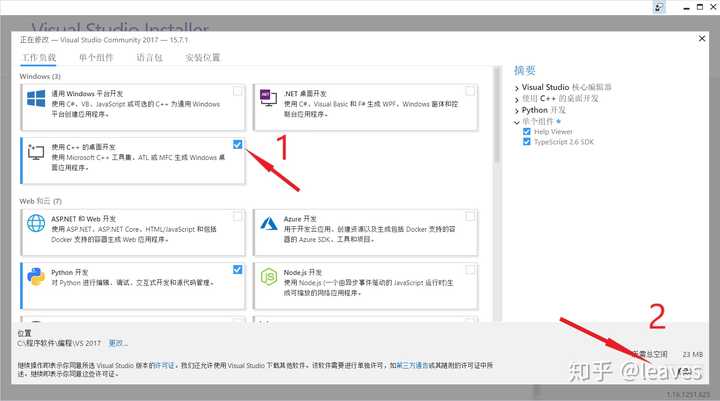Viewport: 720px width, 401px height.
Task: Check the Universal Windows Platform workload checkbox
Action: point(237,91)
